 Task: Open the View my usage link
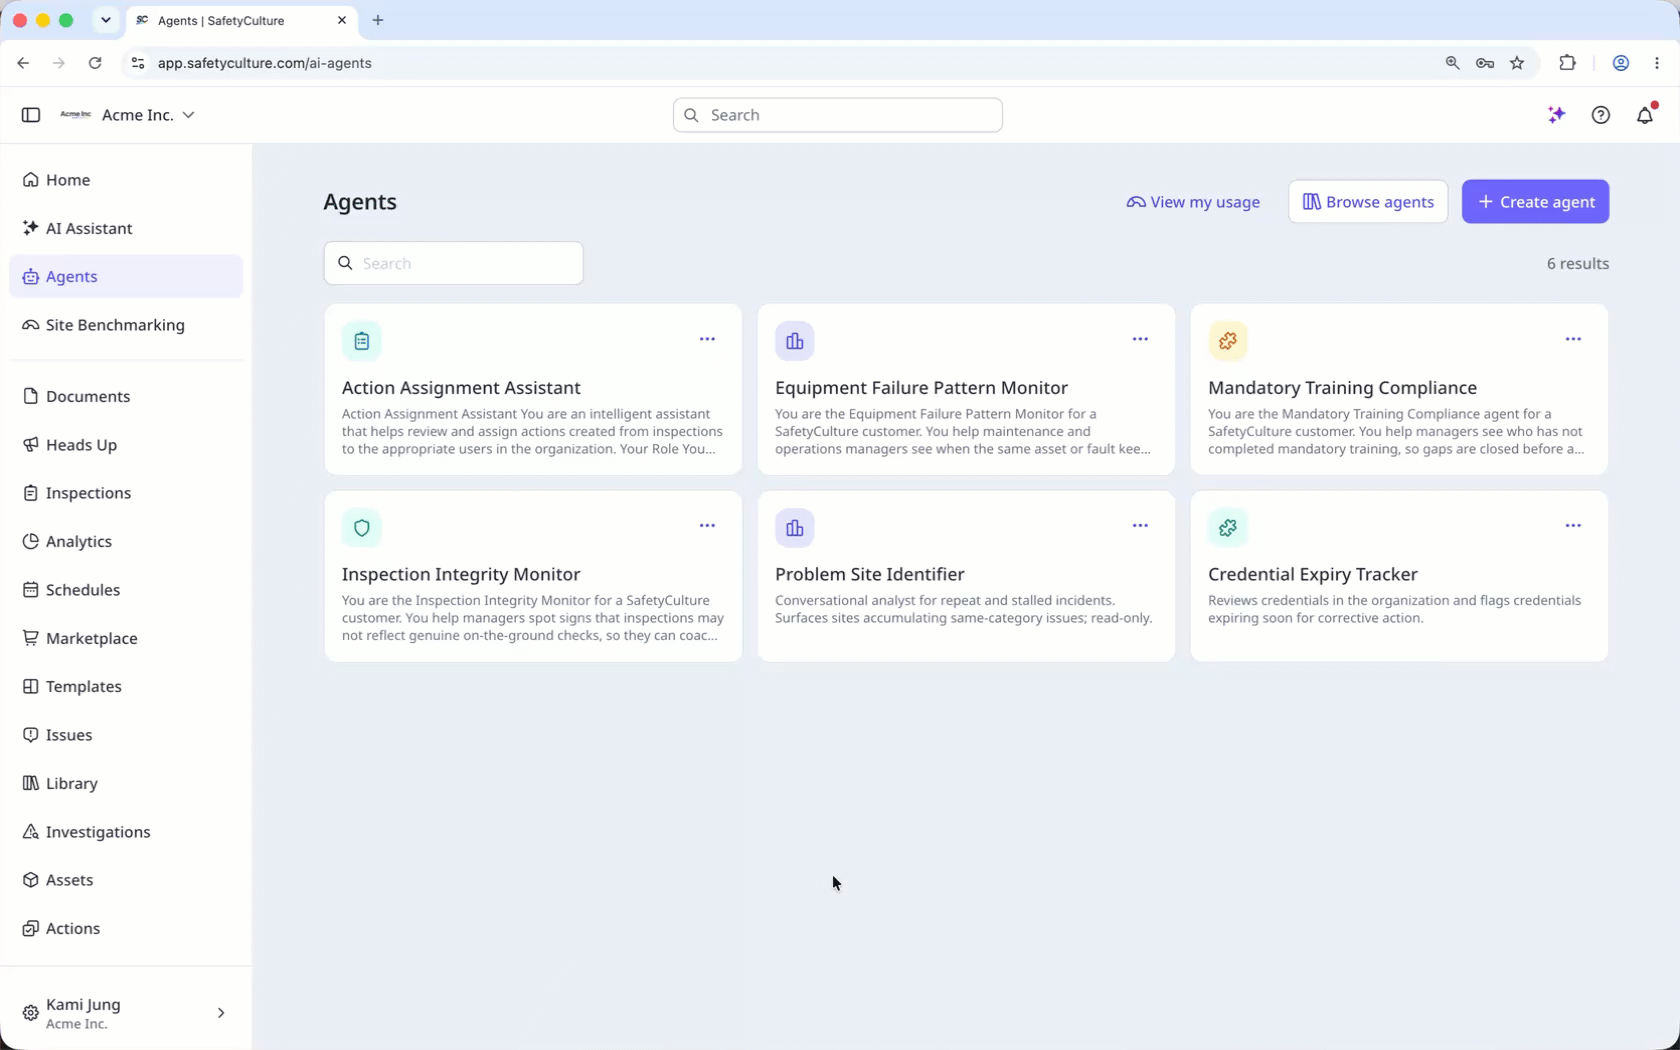click(1193, 202)
